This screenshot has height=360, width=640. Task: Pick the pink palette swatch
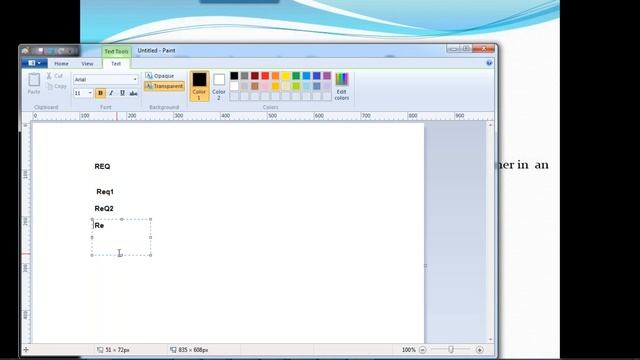(x=265, y=86)
